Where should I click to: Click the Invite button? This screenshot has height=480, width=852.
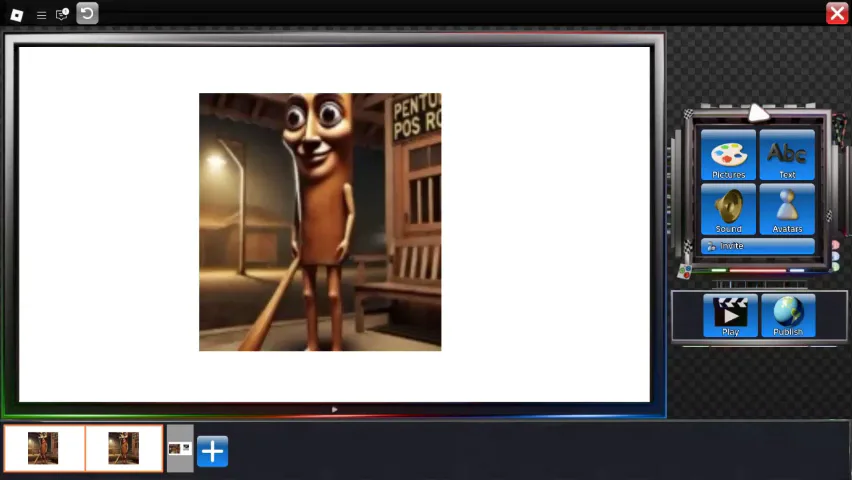(x=757, y=246)
